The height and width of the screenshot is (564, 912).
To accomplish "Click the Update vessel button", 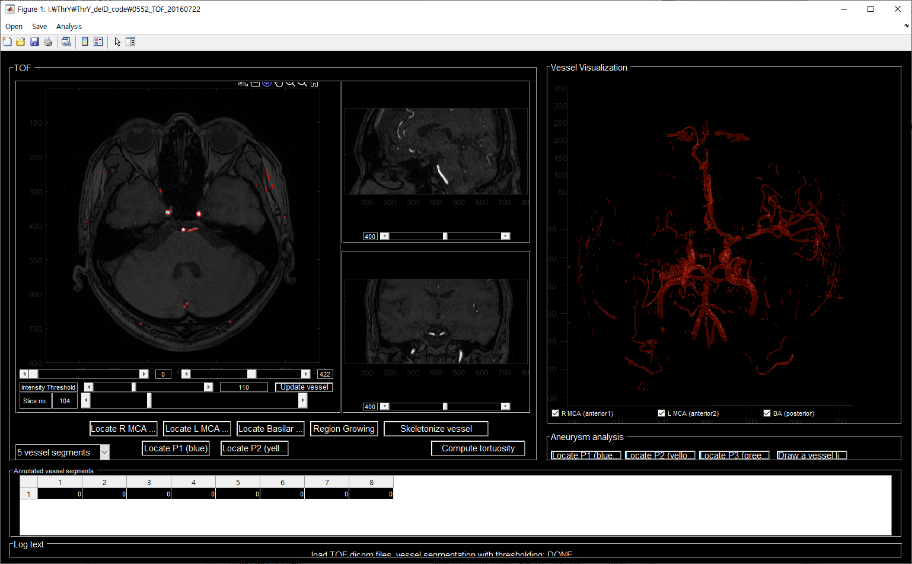I will pos(304,387).
